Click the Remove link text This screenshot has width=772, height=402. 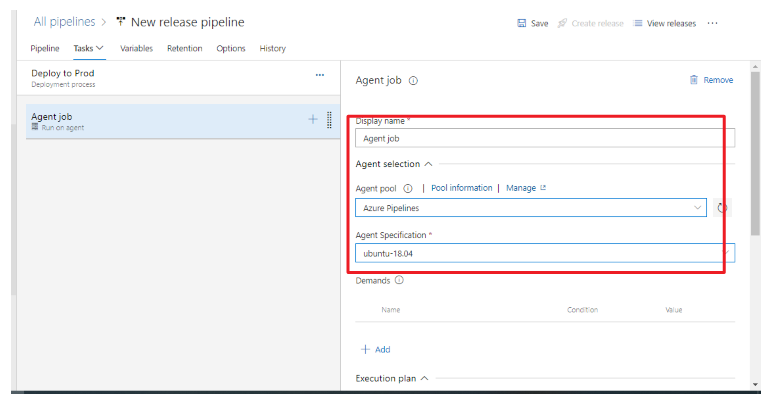click(x=718, y=80)
